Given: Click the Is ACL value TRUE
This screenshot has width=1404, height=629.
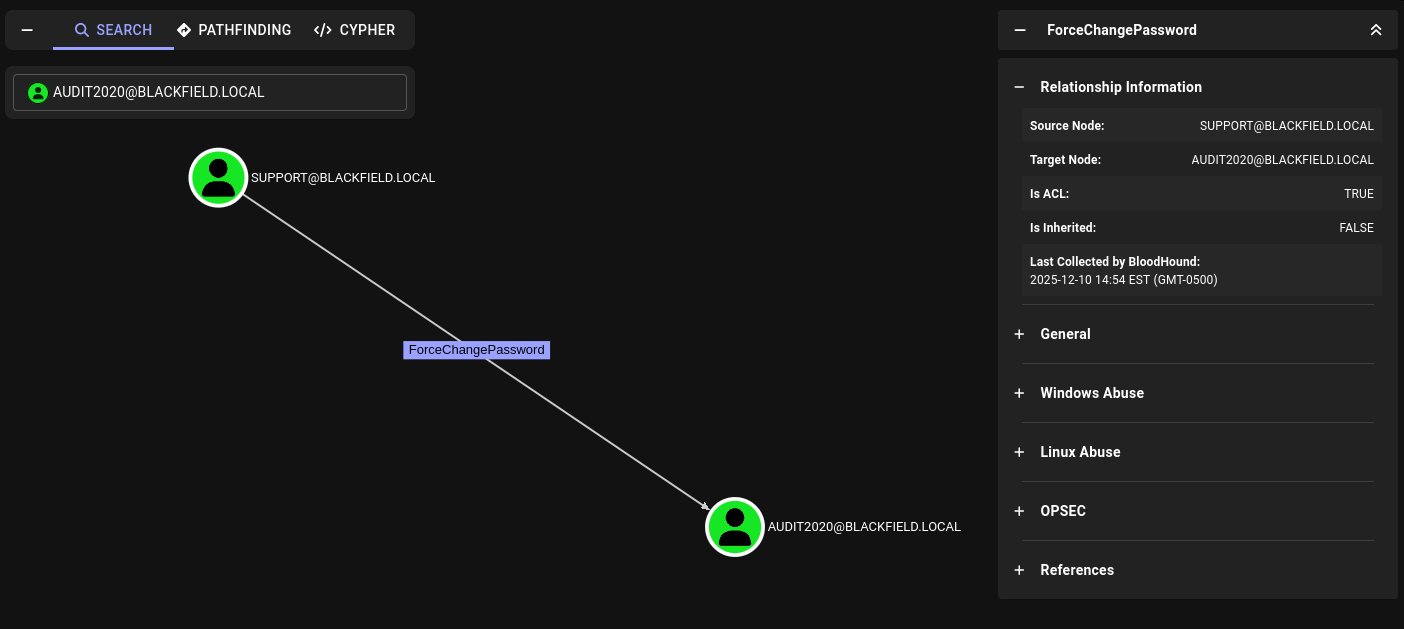Looking at the screenshot, I should pos(1359,194).
